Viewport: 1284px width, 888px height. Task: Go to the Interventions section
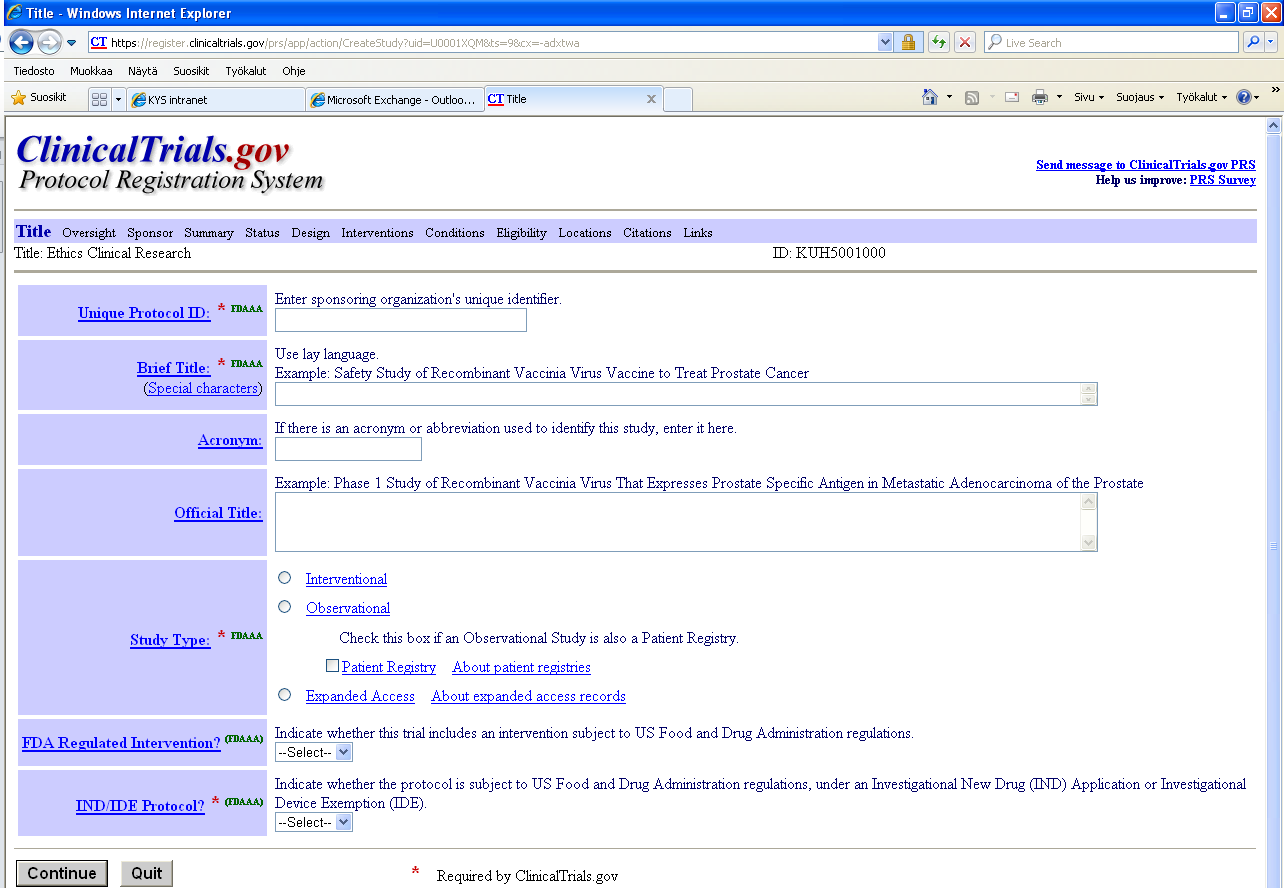point(377,233)
